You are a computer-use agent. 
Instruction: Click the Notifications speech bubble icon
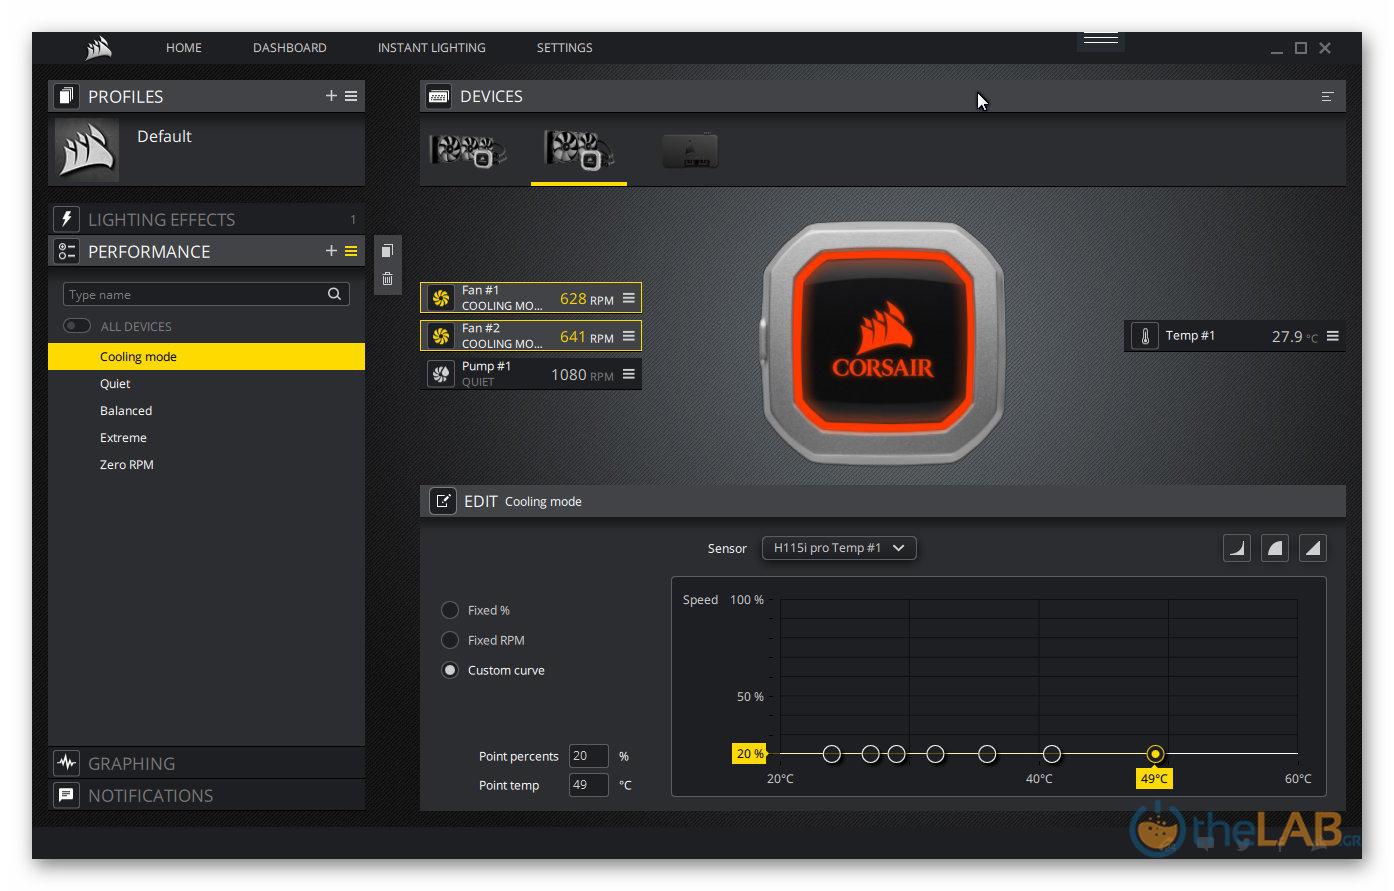(x=66, y=795)
